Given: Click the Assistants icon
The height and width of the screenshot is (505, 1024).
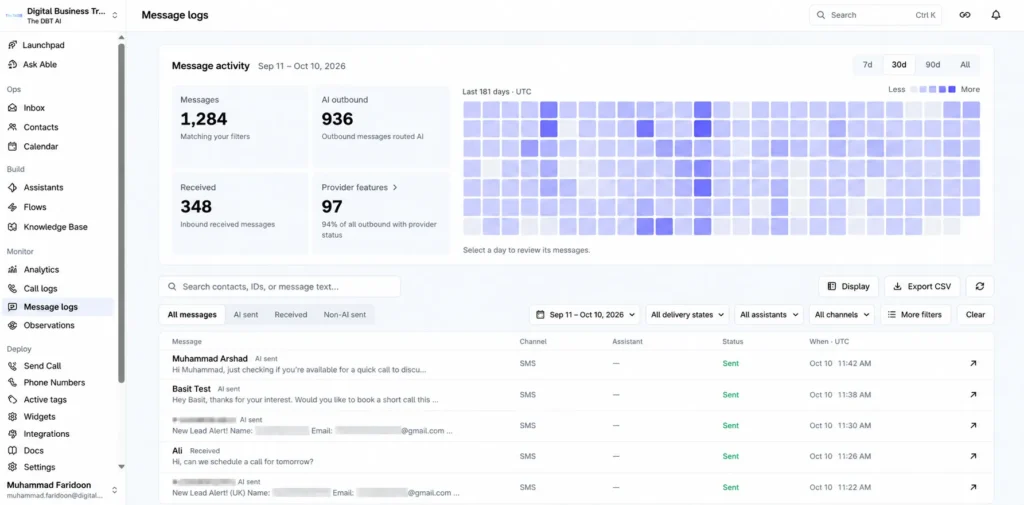Looking at the screenshot, I should [x=12, y=187].
